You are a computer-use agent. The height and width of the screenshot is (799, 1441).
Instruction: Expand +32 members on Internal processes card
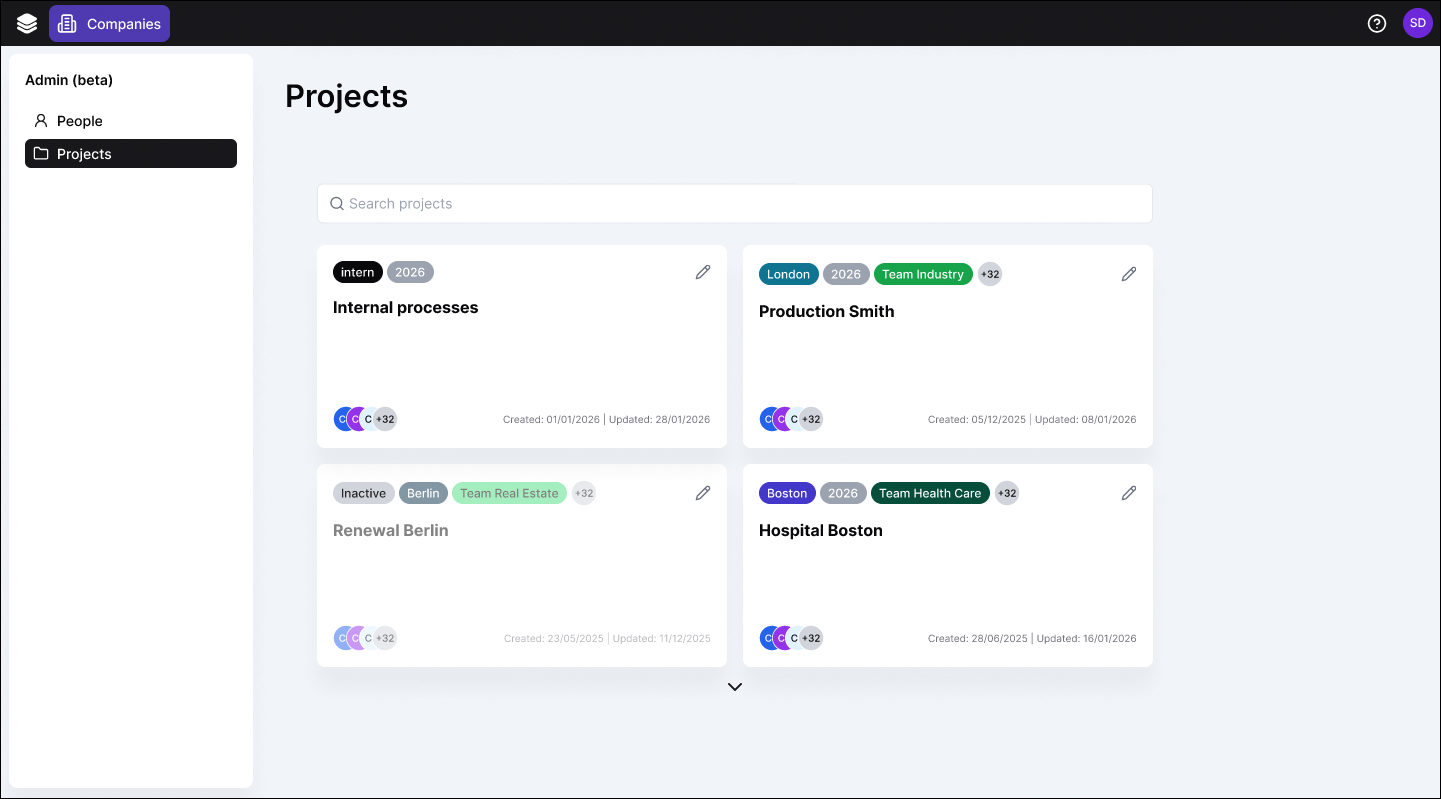[x=385, y=419]
